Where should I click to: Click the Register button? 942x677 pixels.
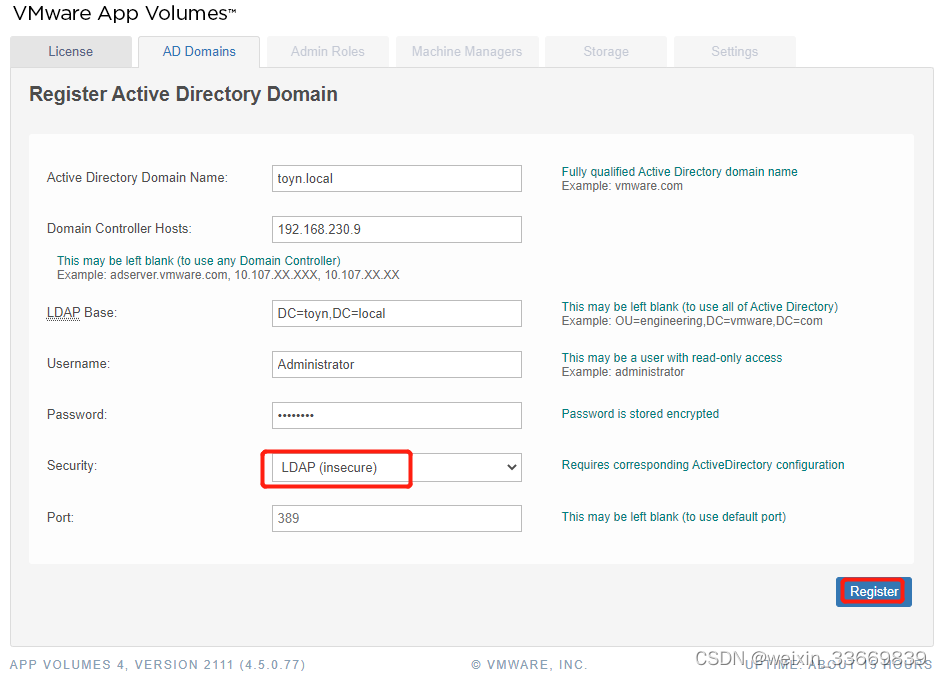874,592
